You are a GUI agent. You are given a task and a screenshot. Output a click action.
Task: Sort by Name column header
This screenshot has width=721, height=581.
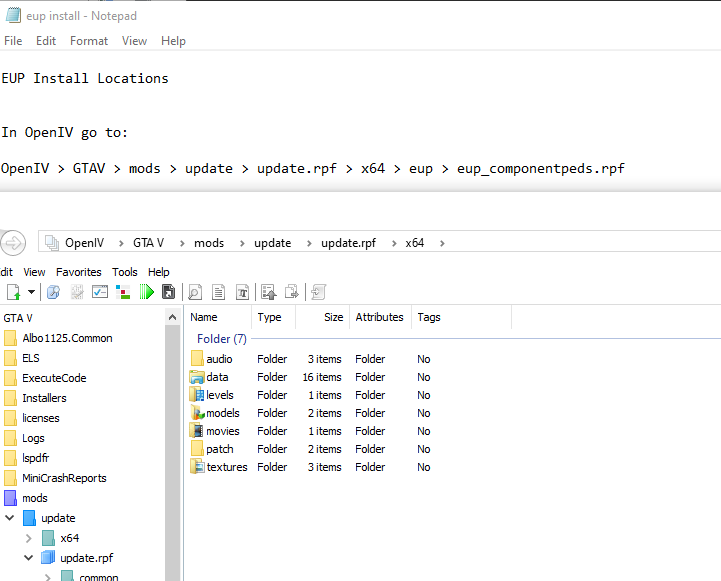coord(218,317)
